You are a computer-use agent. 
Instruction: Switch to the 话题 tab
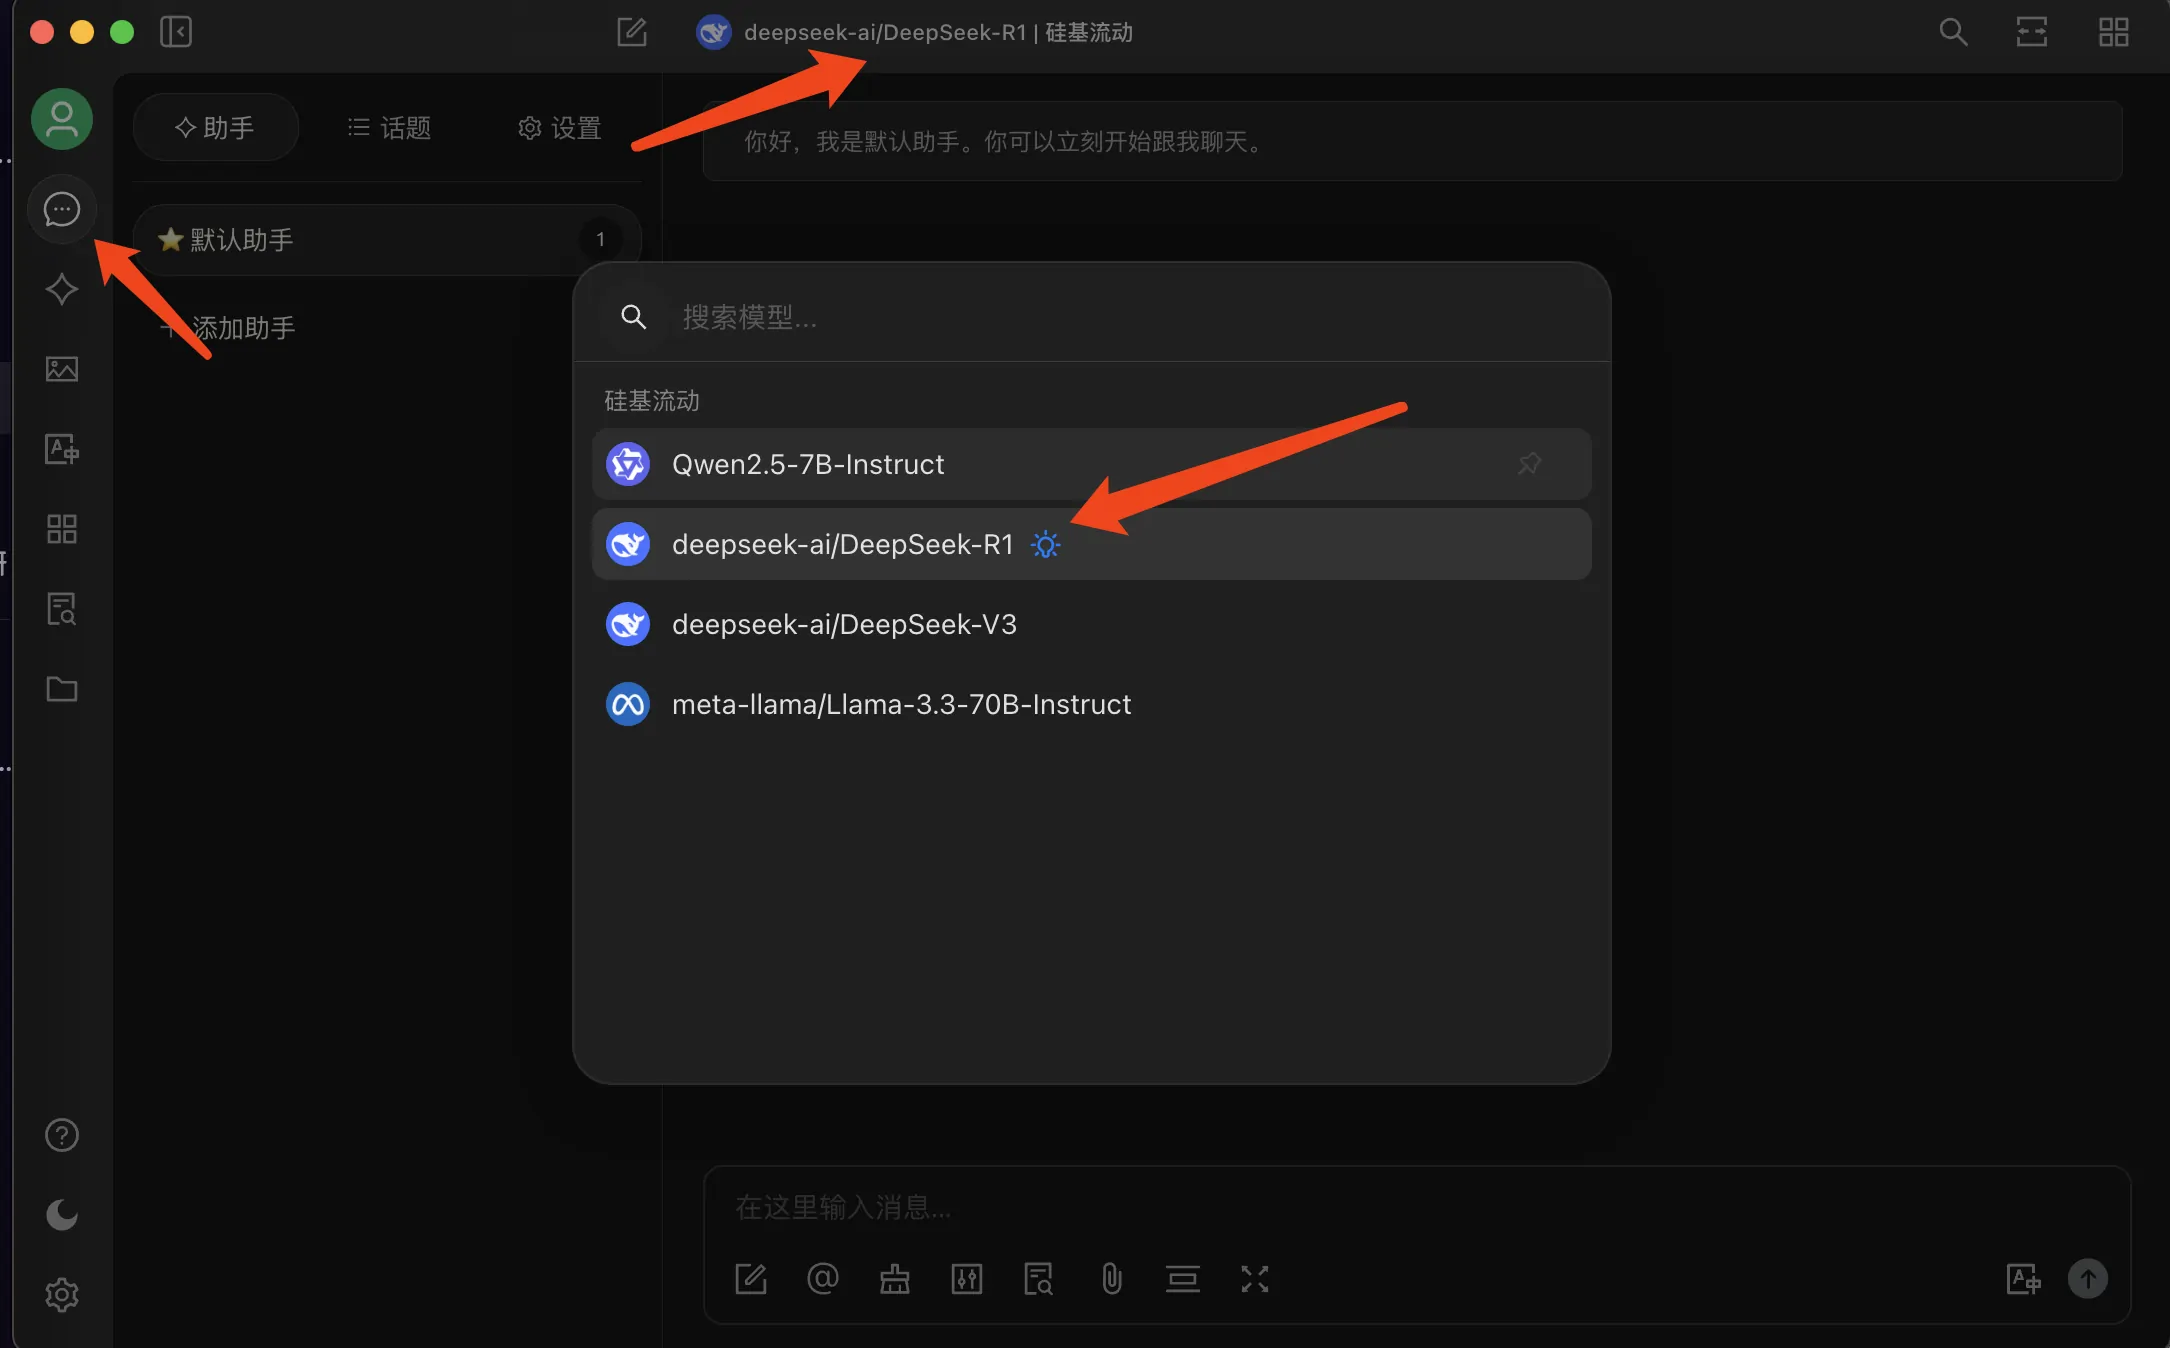(389, 128)
